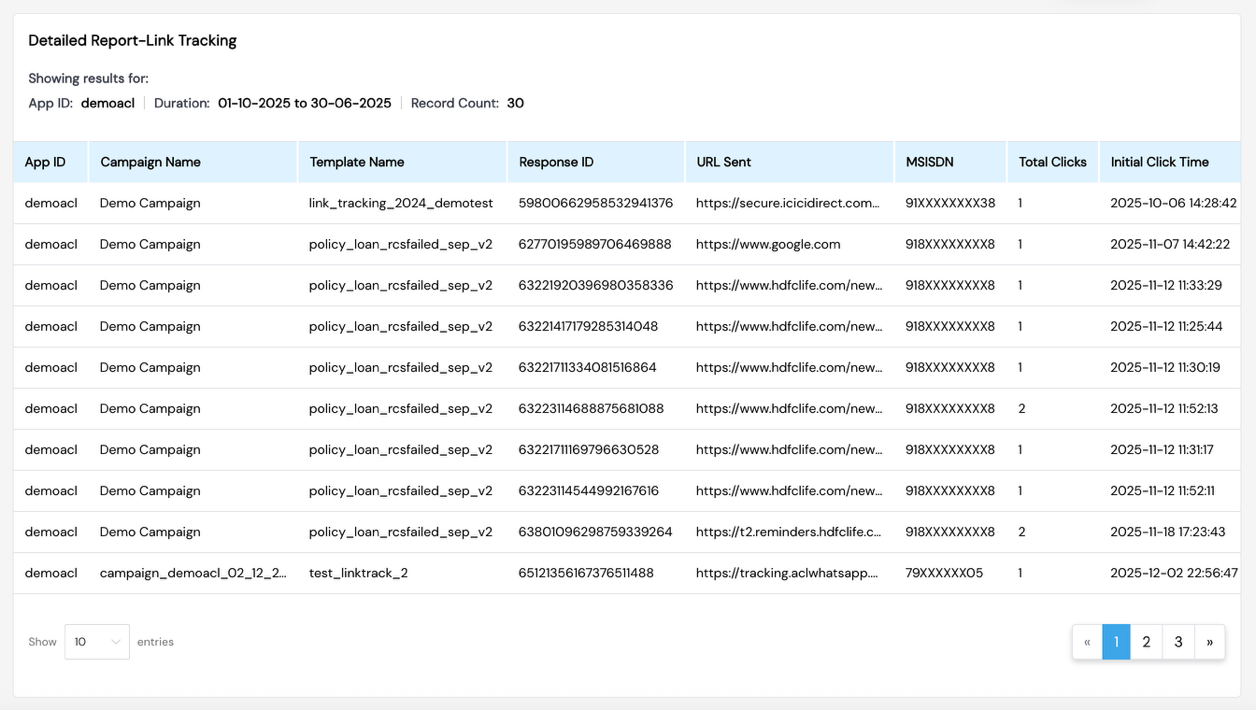Go to page 3 of results
Viewport: 1256px width, 710px height.
1178,642
